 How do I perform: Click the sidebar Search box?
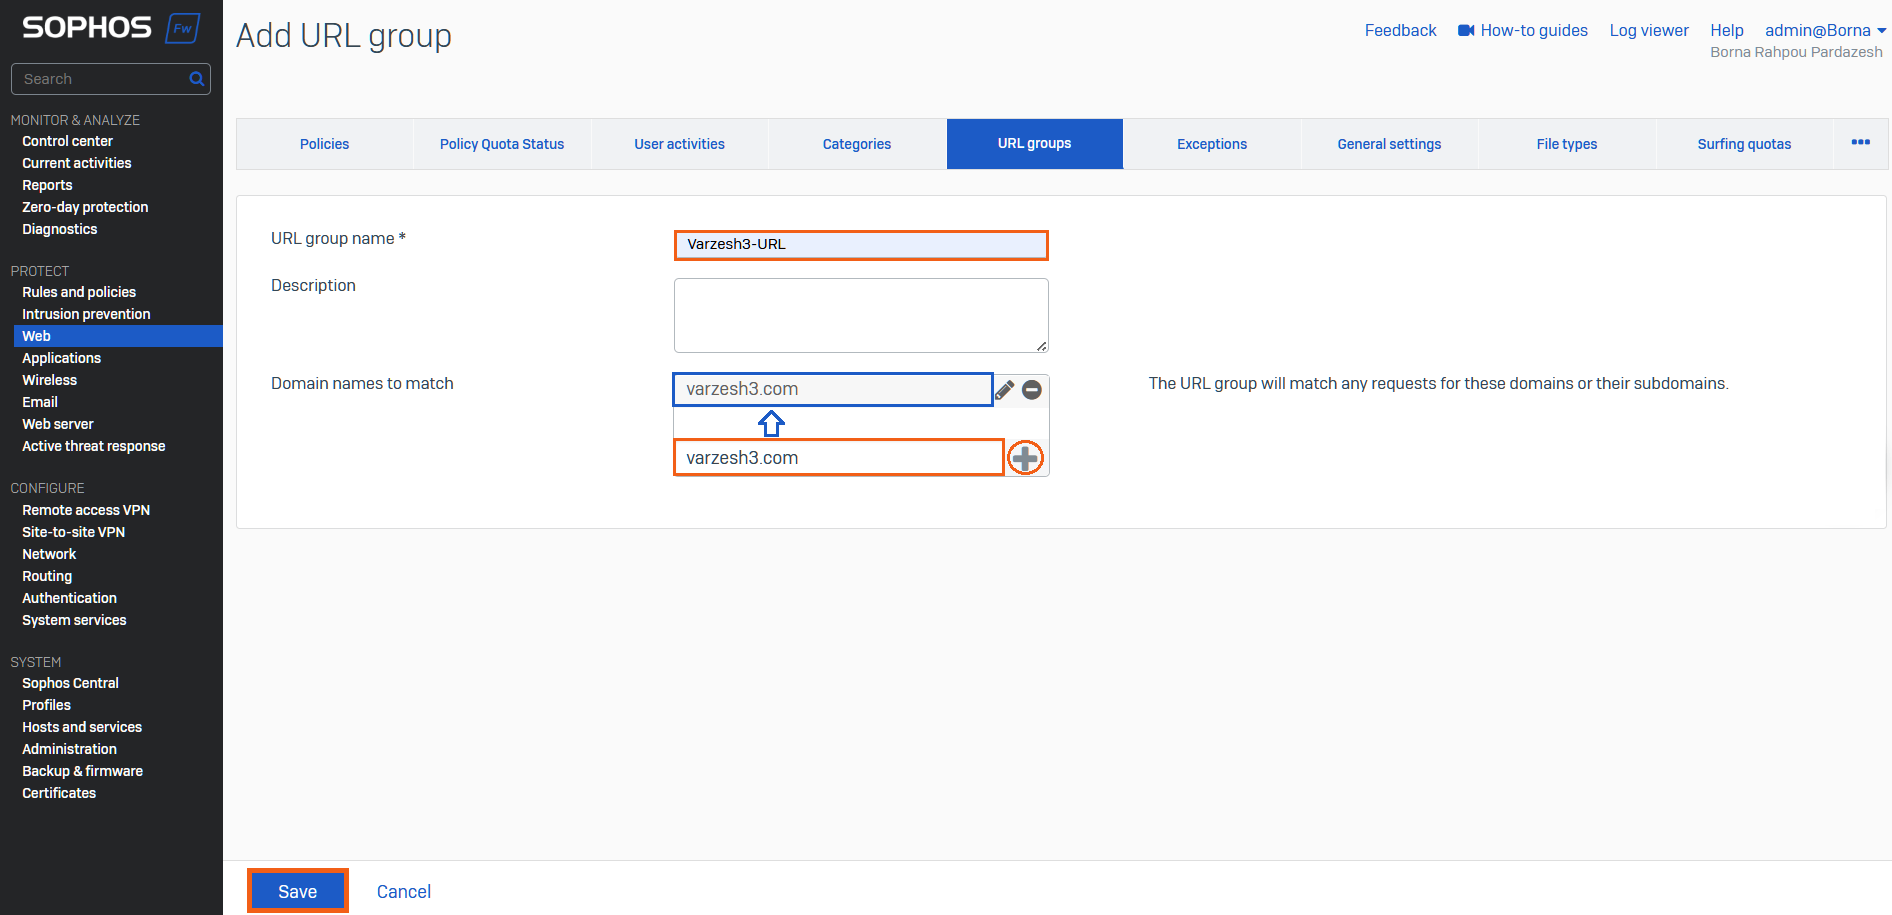click(x=111, y=79)
